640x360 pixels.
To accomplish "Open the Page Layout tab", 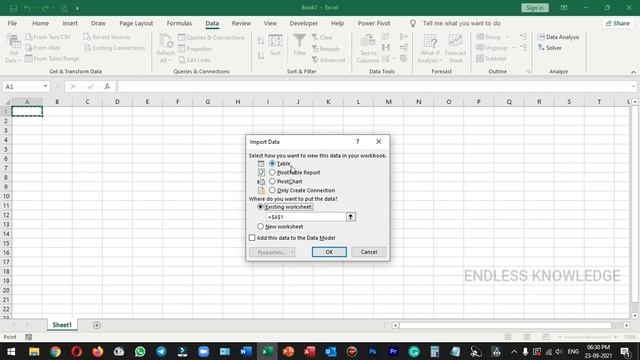I will (136, 23).
